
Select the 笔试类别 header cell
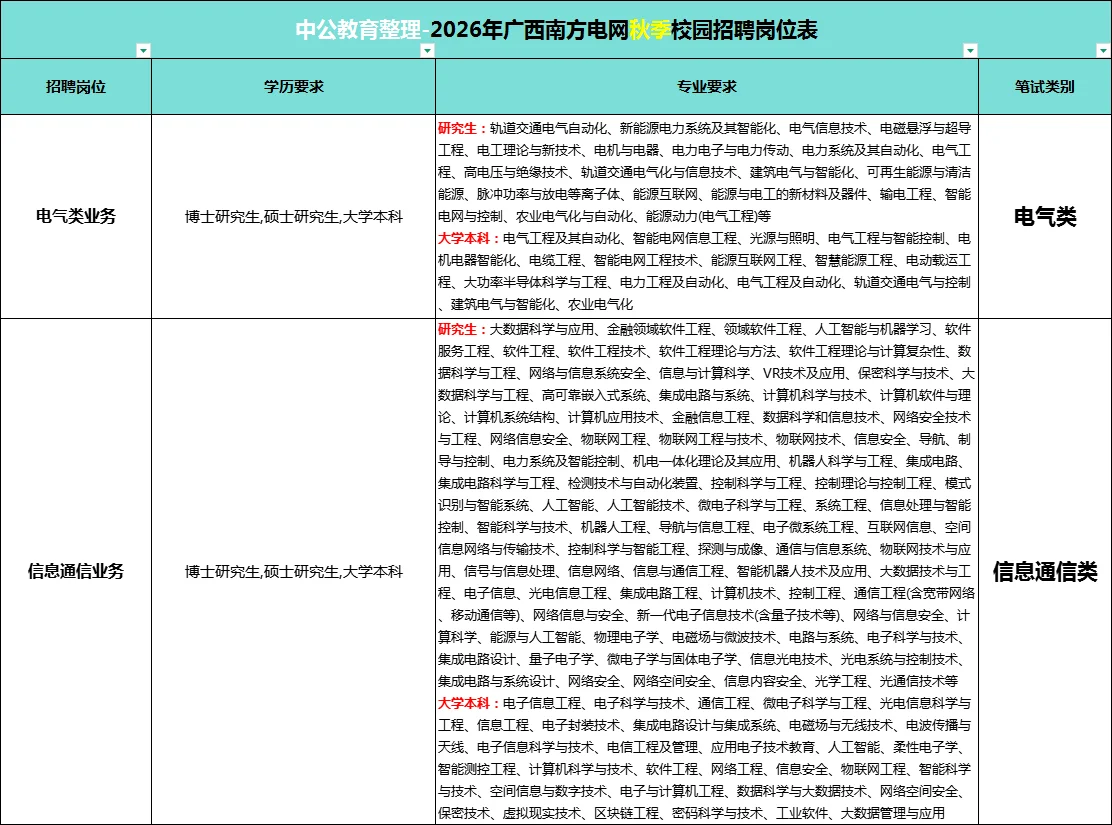[x=1045, y=87]
